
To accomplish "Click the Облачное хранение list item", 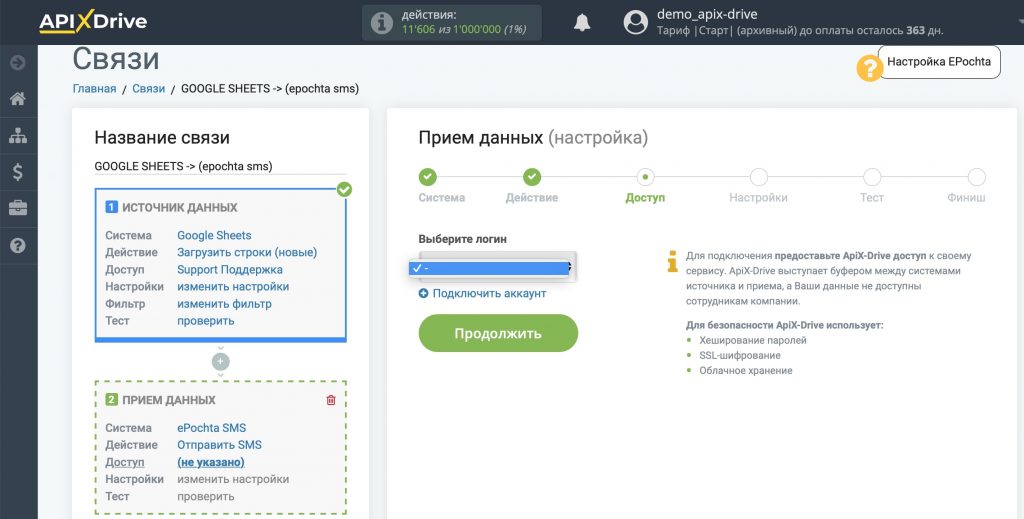I will [x=746, y=370].
